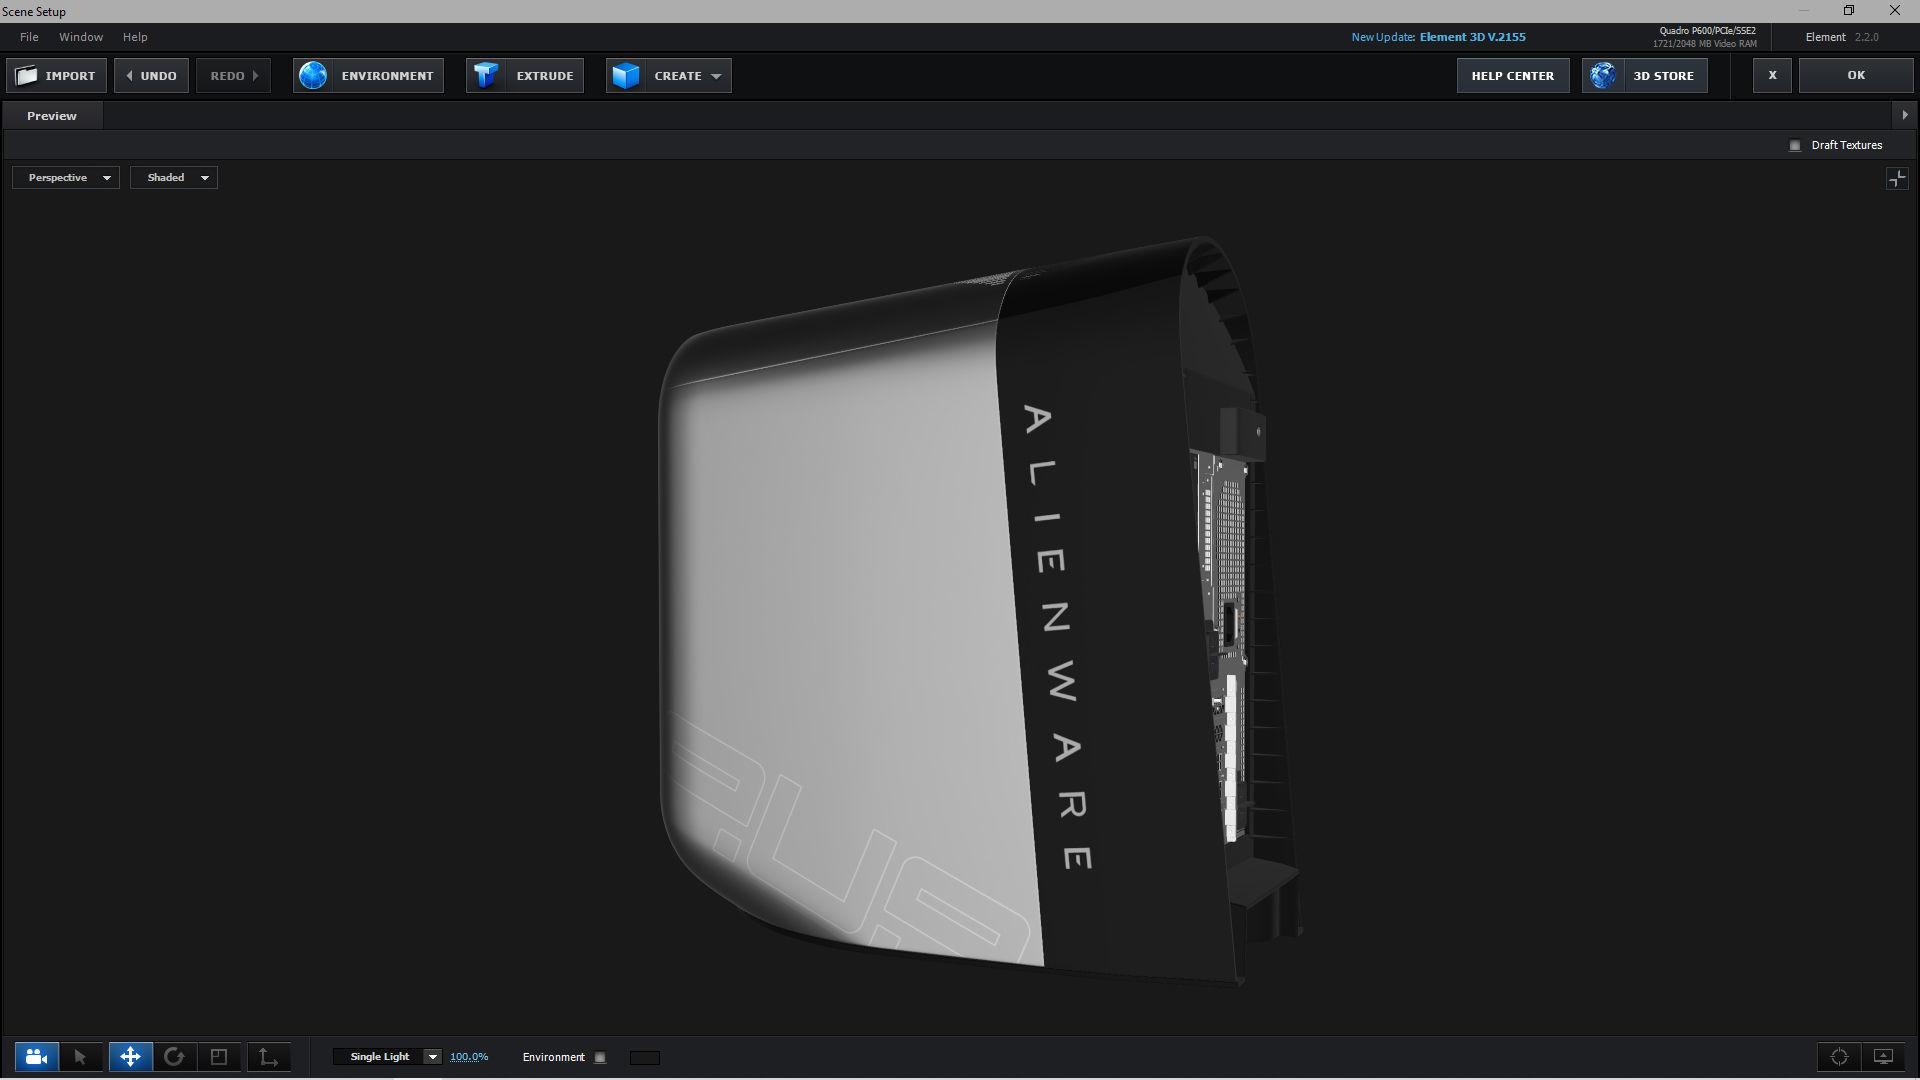Viewport: 1920px width, 1080px height.
Task: Open the Help Center
Action: click(1513, 76)
